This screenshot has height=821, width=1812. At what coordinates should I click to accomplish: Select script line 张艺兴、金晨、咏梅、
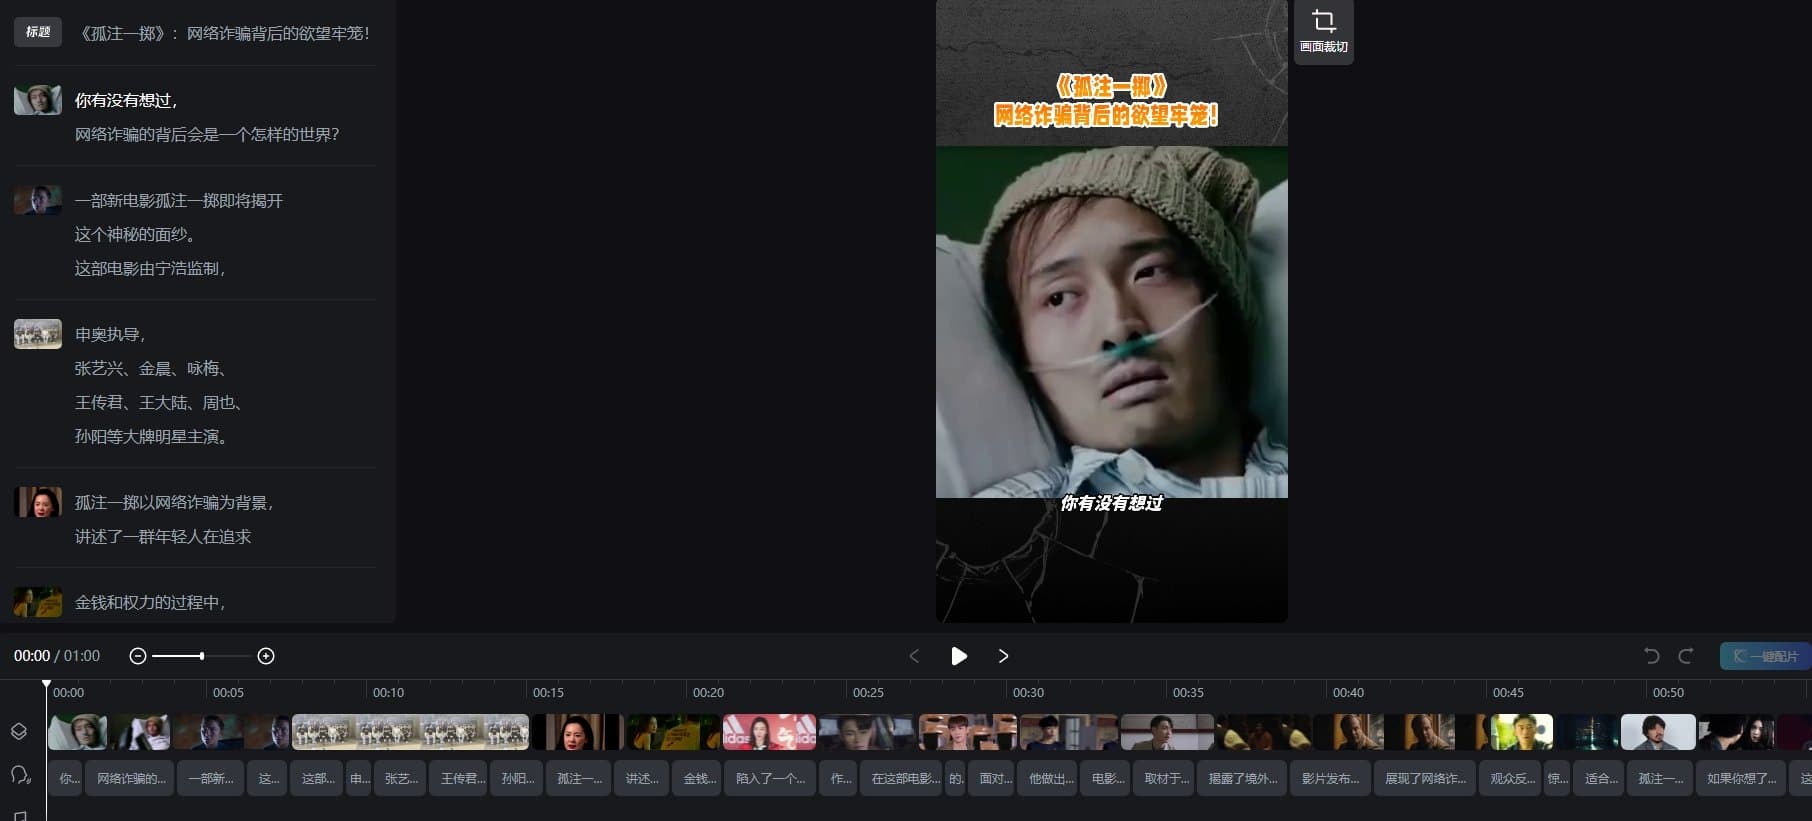(151, 368)
